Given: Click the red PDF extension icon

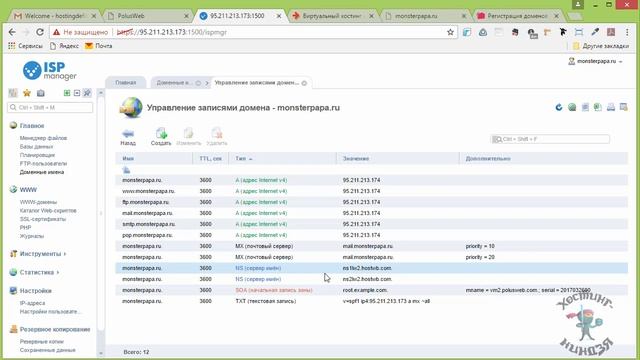Looking at the screenshot, I should pyautogui.click(x=611, y=32).
